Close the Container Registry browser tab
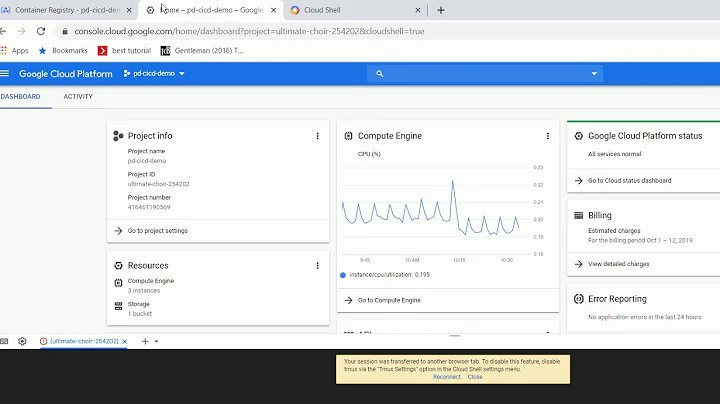Viewport: 720px width, 404px height. [x=129, y=10]
